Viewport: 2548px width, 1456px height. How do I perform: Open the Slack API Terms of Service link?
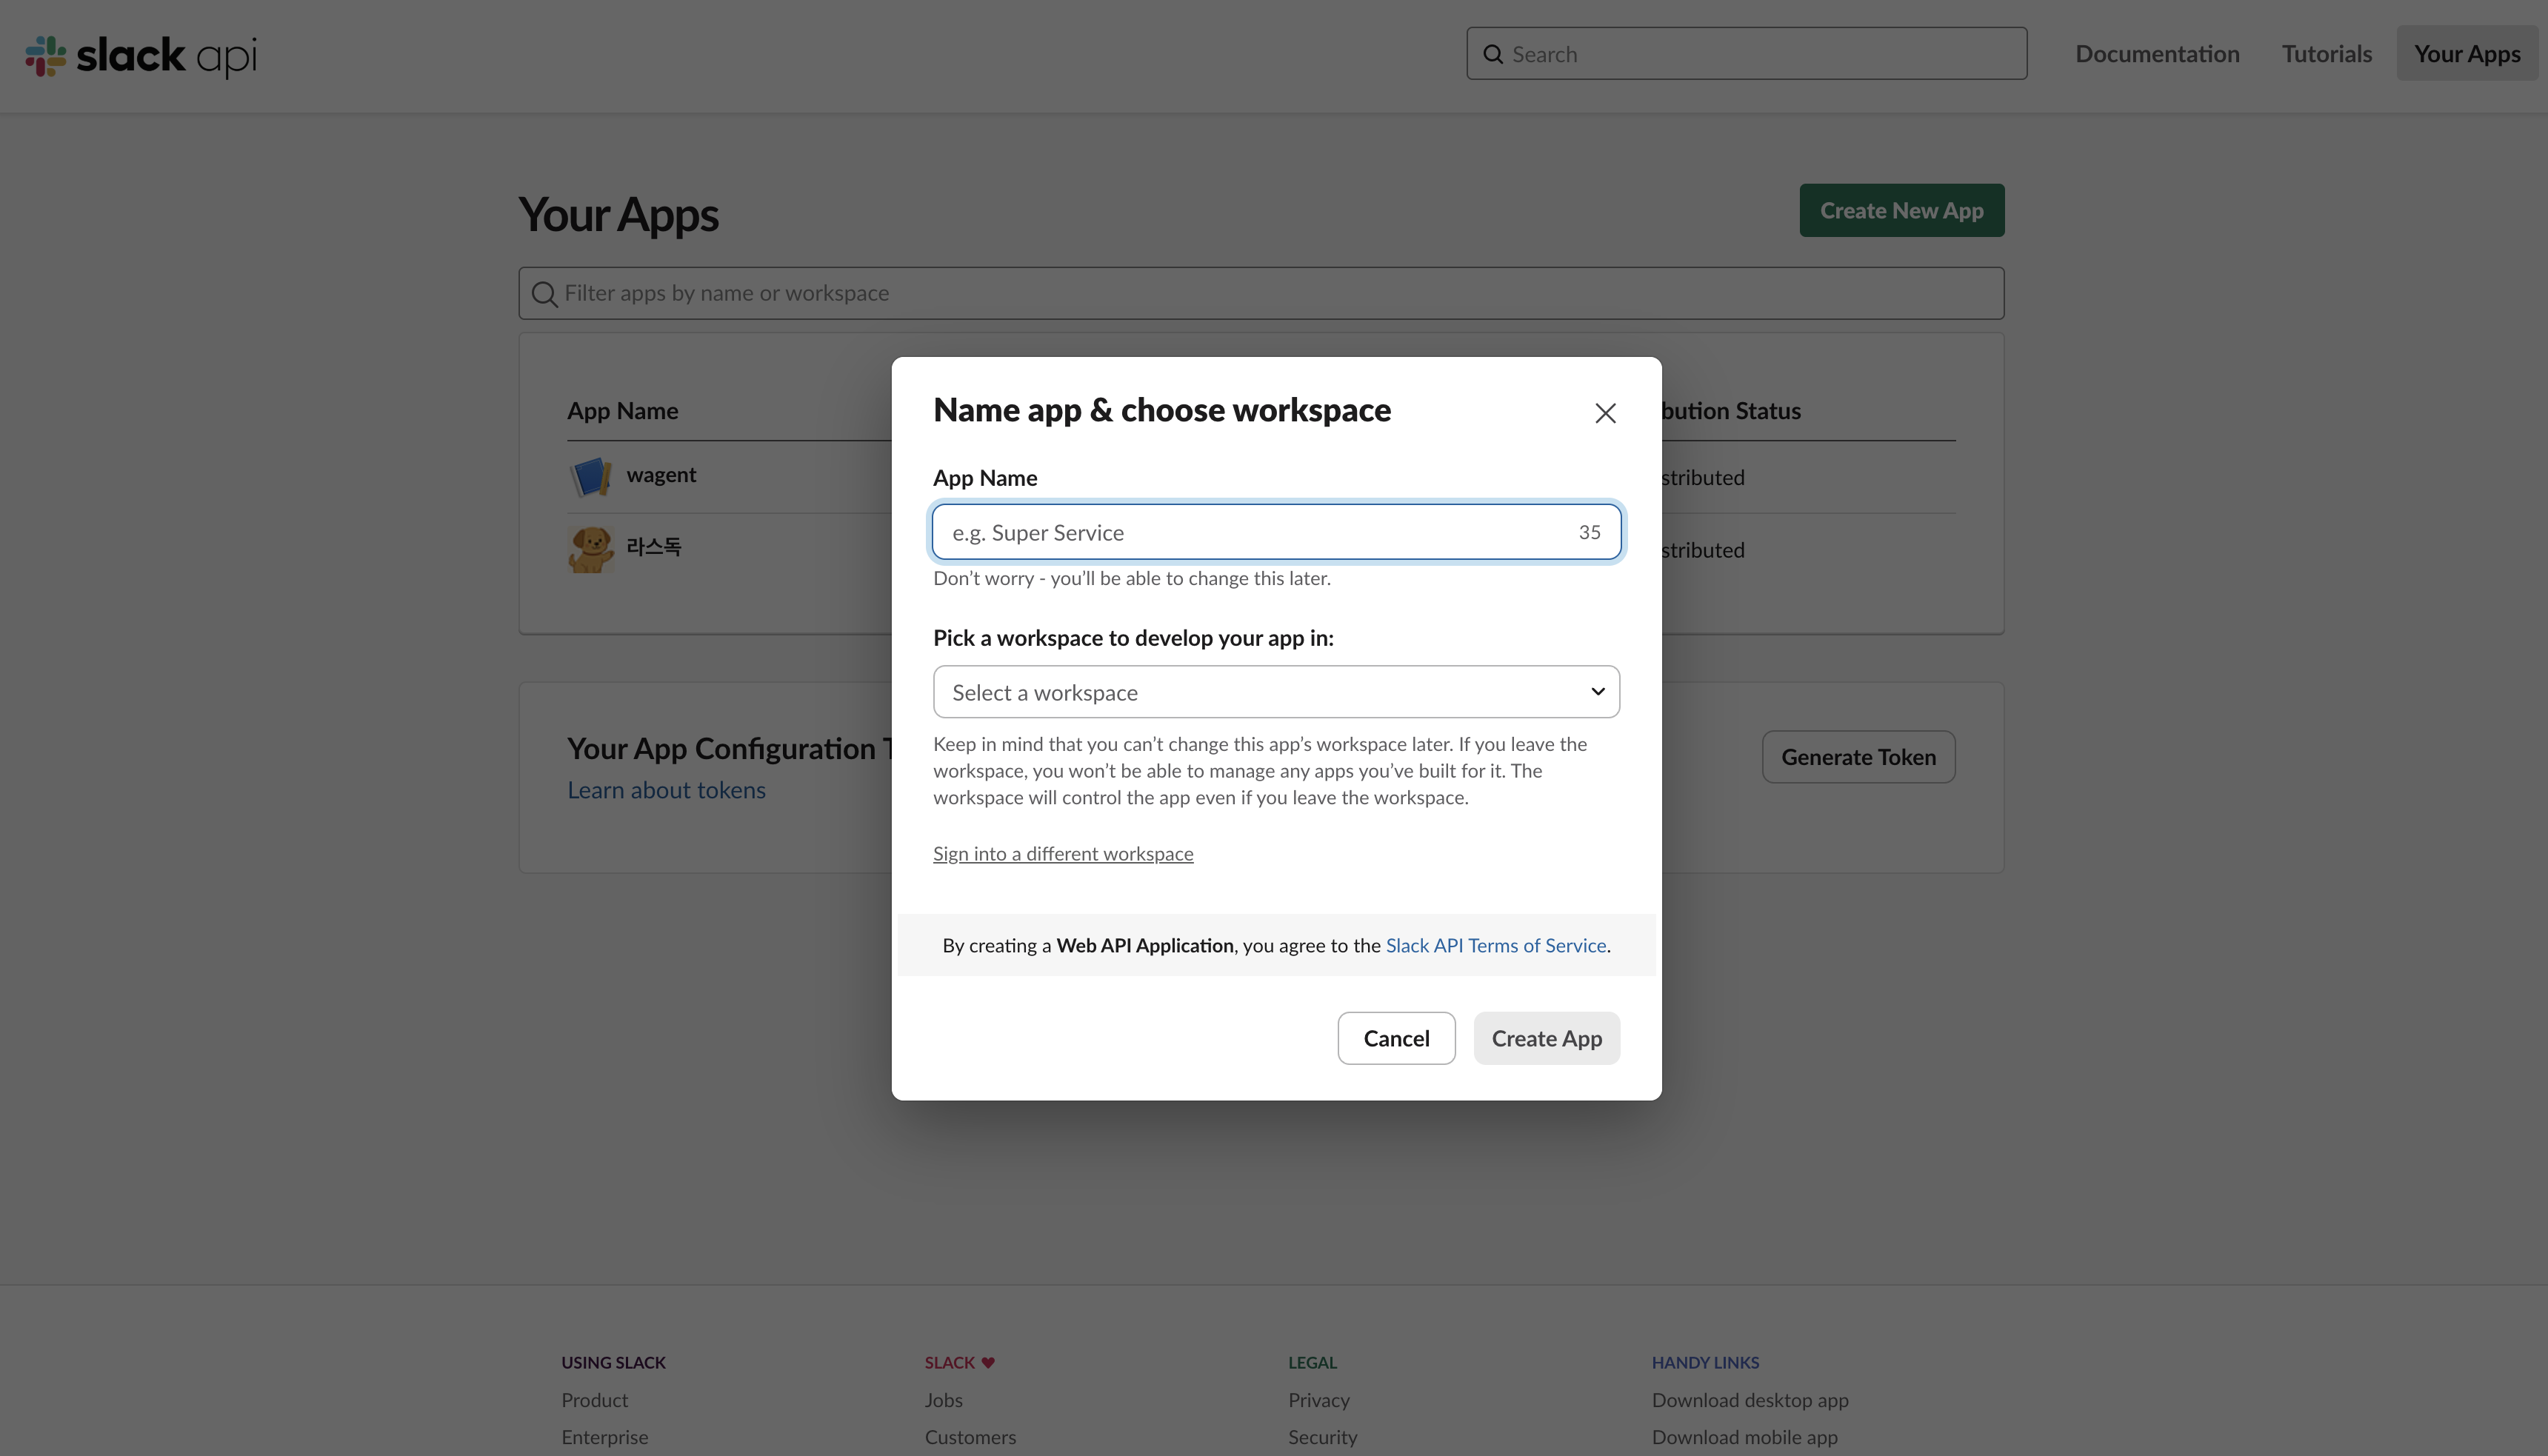point(1495,945)
